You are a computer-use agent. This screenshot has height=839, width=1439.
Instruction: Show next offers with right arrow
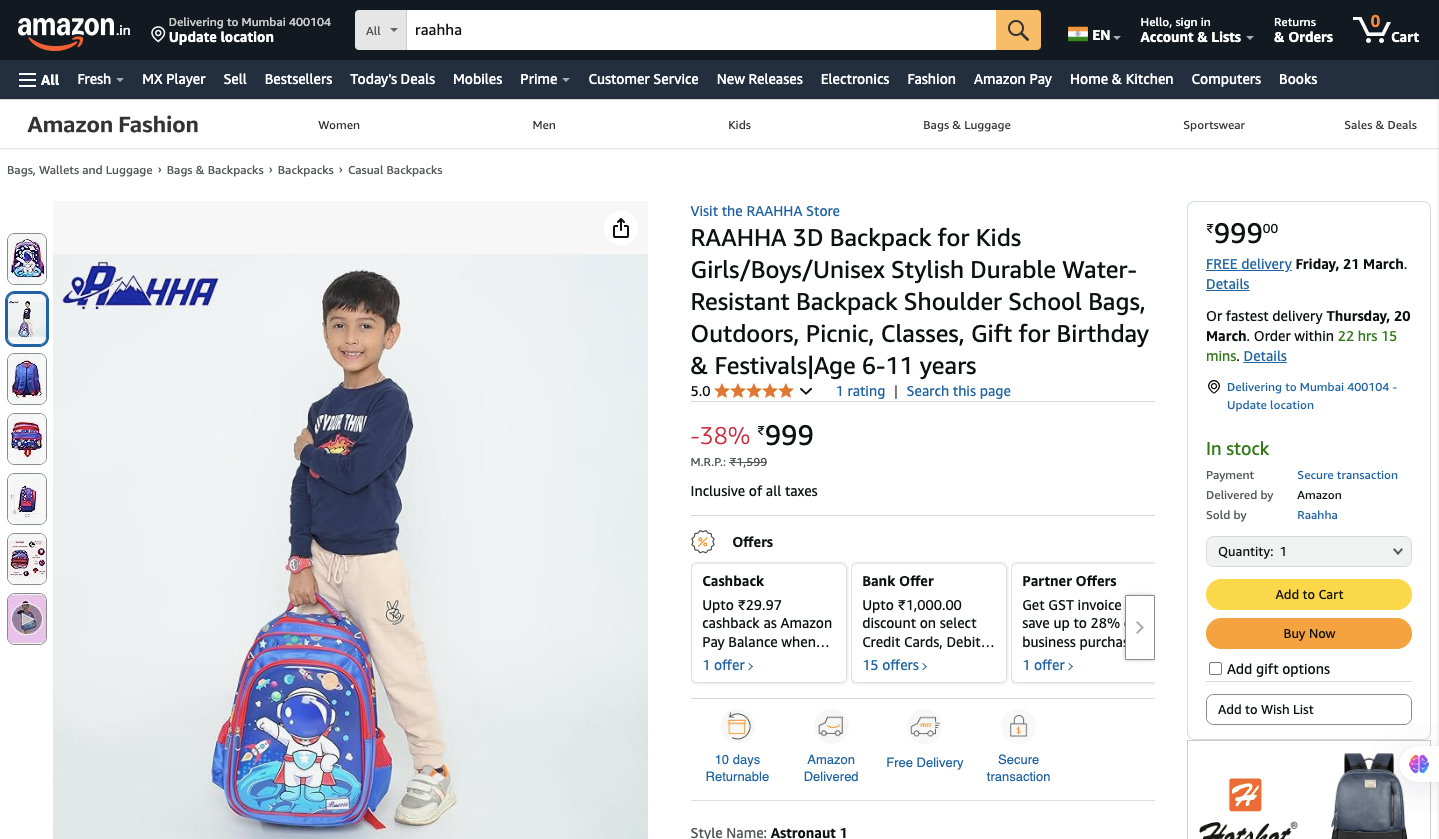pyautogui.click(x=1139, y=627)
